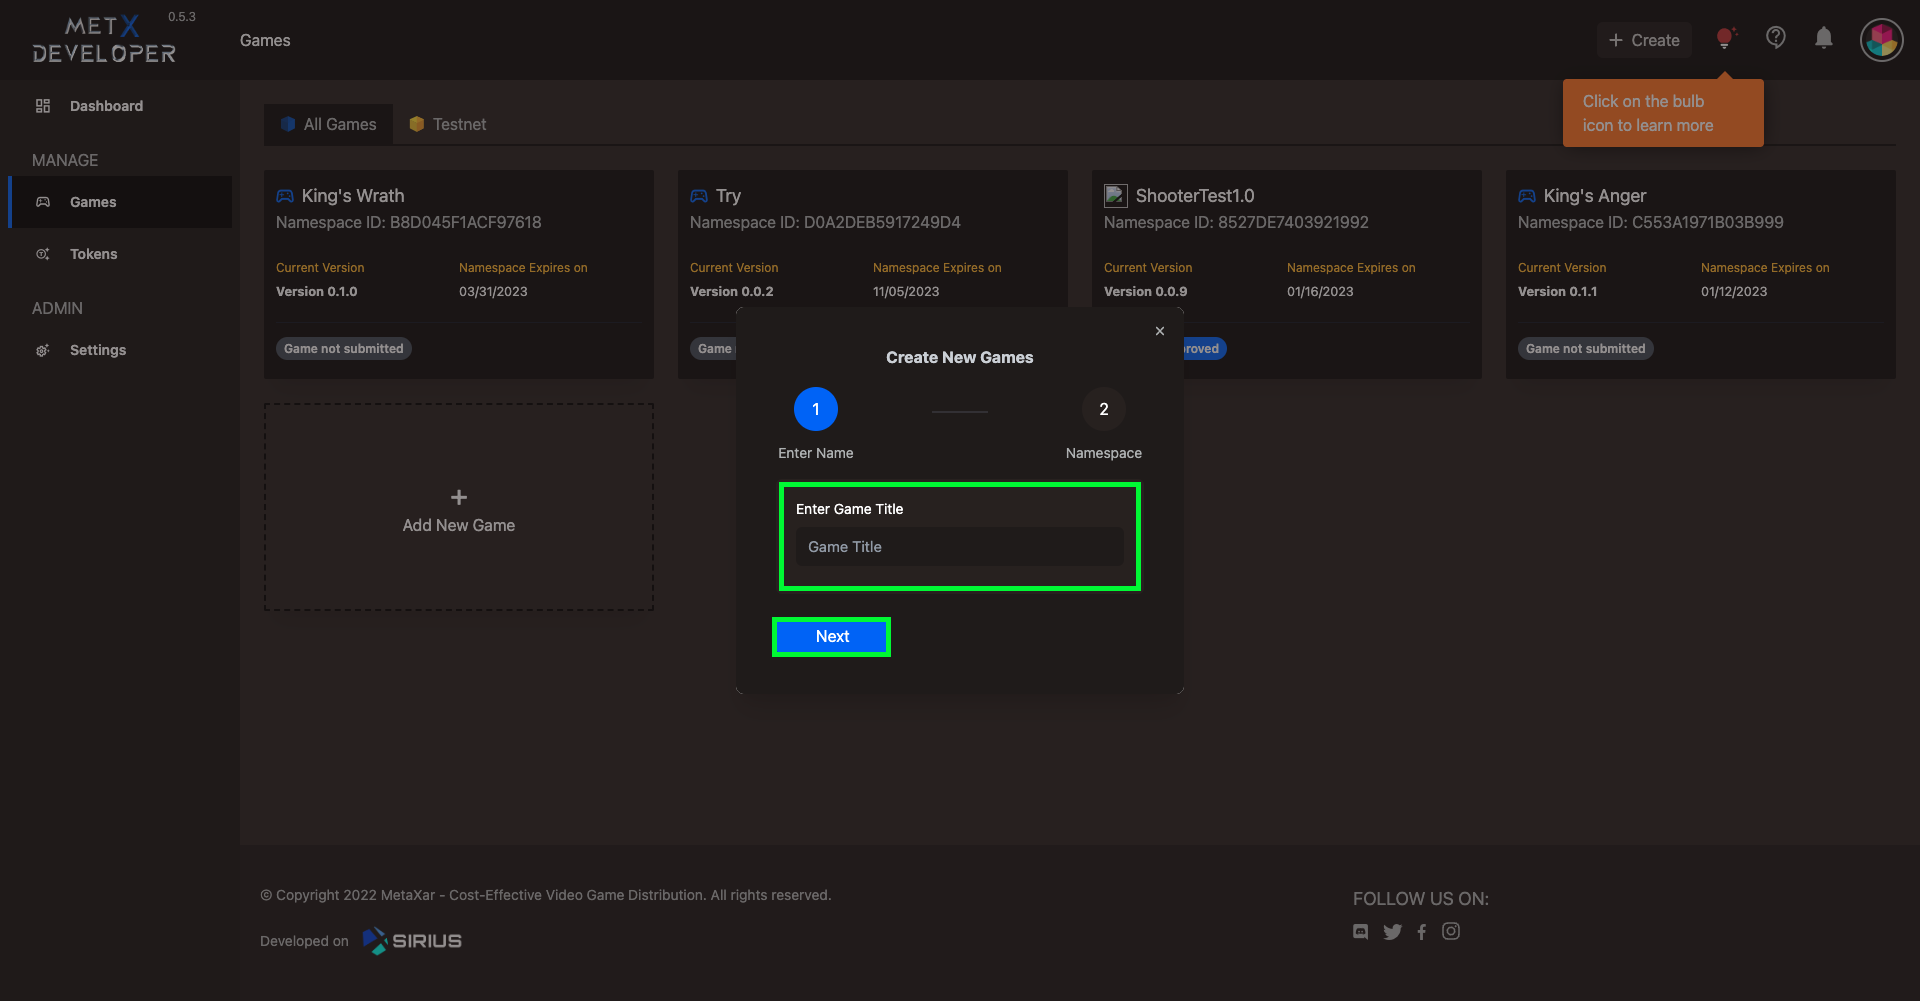1920x1001 pixels.
Task: Click Version 0.1.1 text
Action: [1558, 292]
